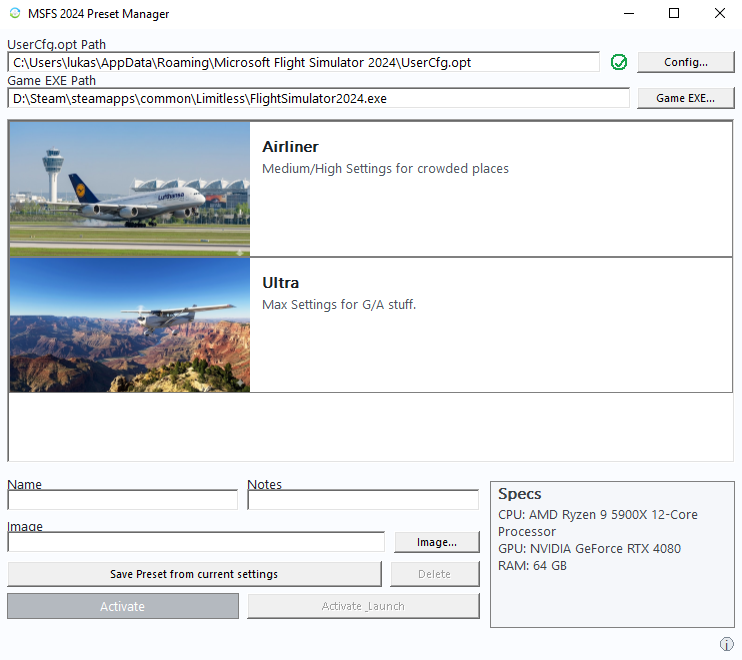Click the app icon in title bar

tap(14, 14)
